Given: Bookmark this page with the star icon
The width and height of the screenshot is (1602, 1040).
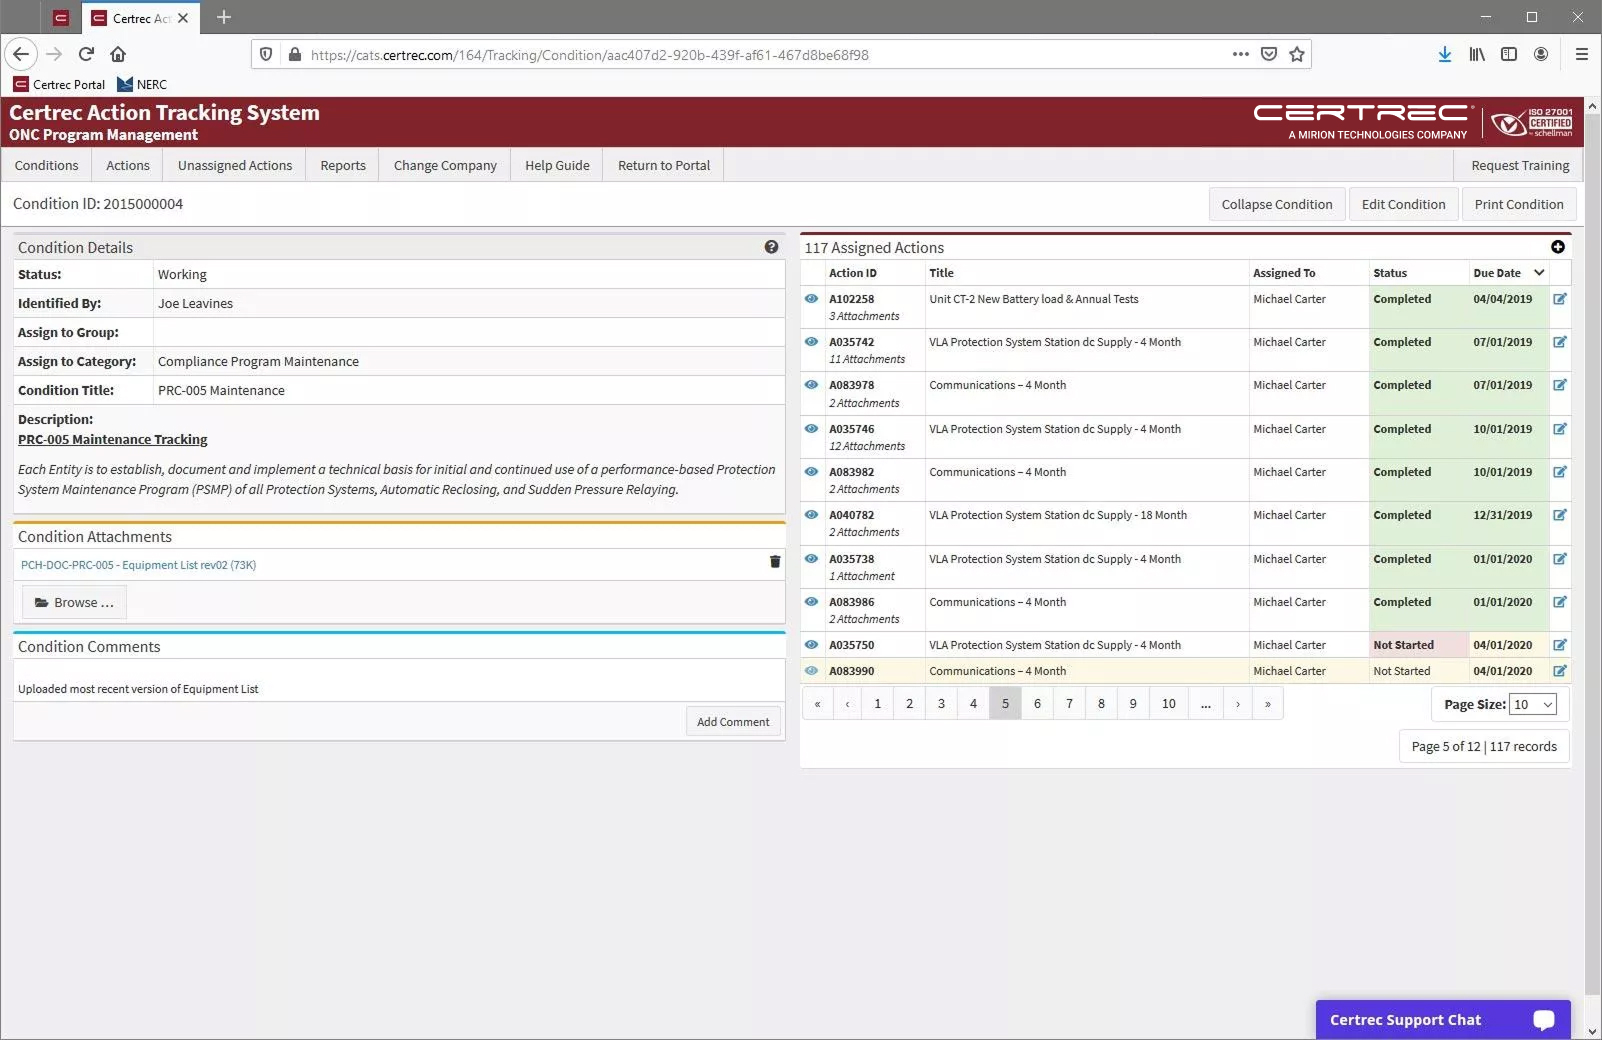Looking at the screenshot, I should (x=1297, y=54).
